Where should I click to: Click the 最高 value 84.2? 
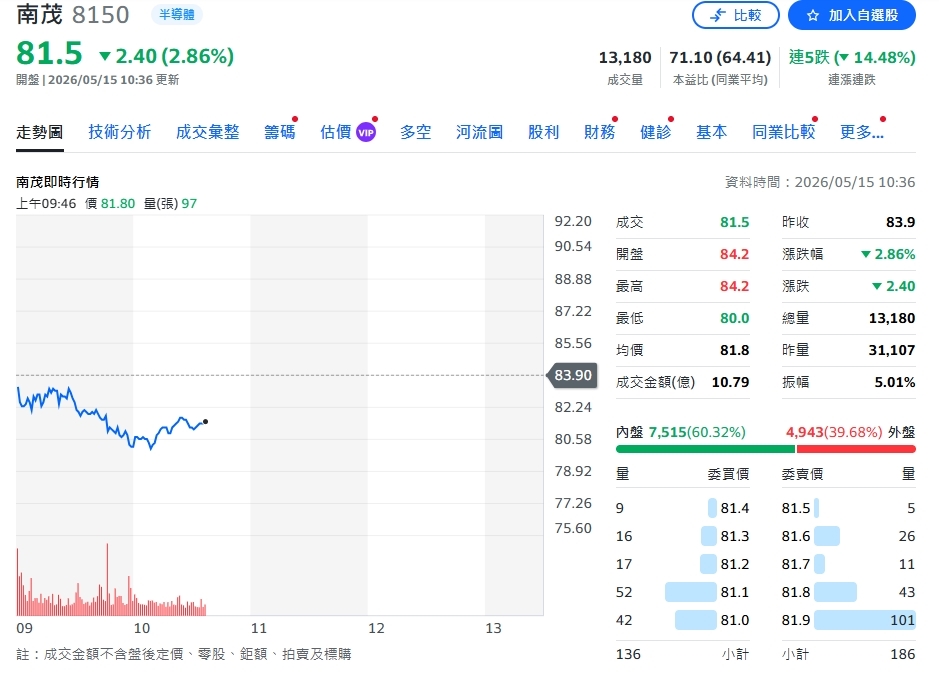pyautogui.click(x=734, y=286)
